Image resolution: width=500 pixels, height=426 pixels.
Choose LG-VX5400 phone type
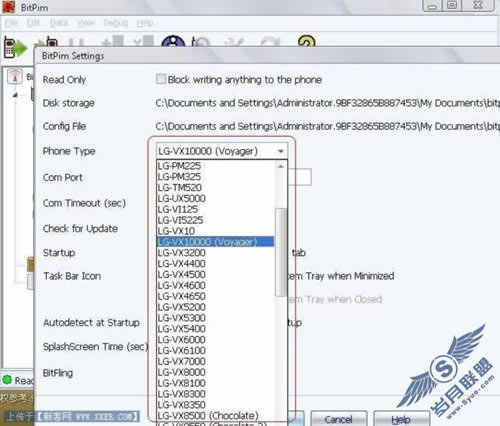pos(215,329)
